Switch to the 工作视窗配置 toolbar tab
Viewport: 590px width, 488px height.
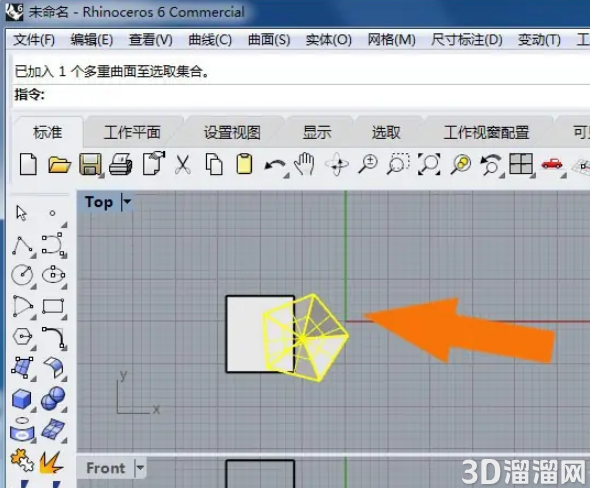coord(487,132)
